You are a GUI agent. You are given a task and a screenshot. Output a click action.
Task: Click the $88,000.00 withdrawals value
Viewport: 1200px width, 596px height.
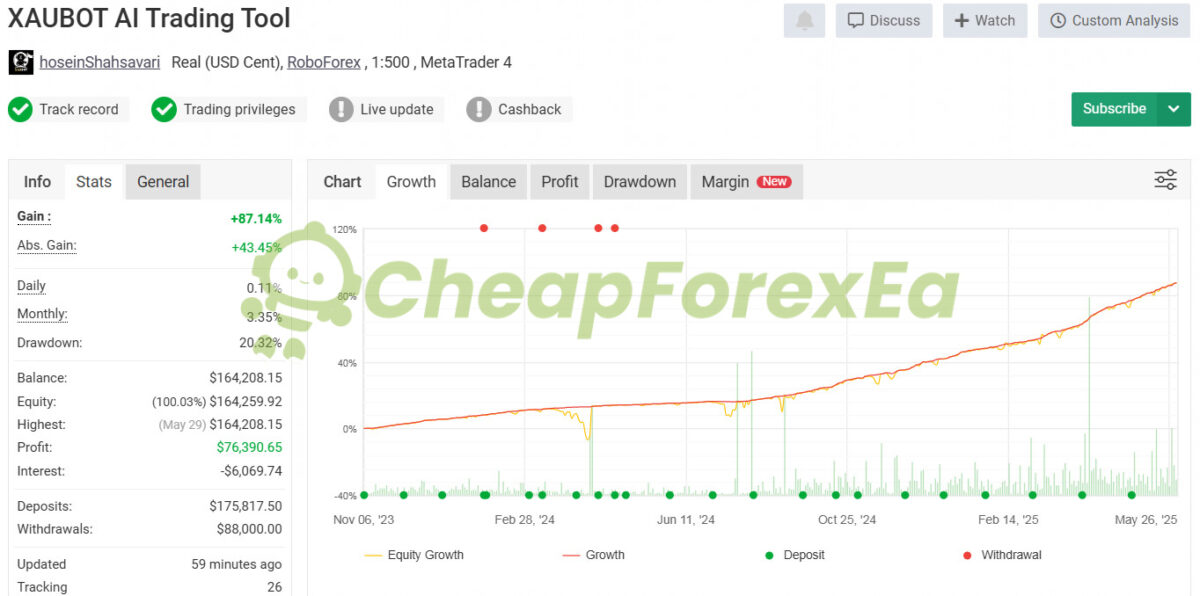(x=249, y=529)
